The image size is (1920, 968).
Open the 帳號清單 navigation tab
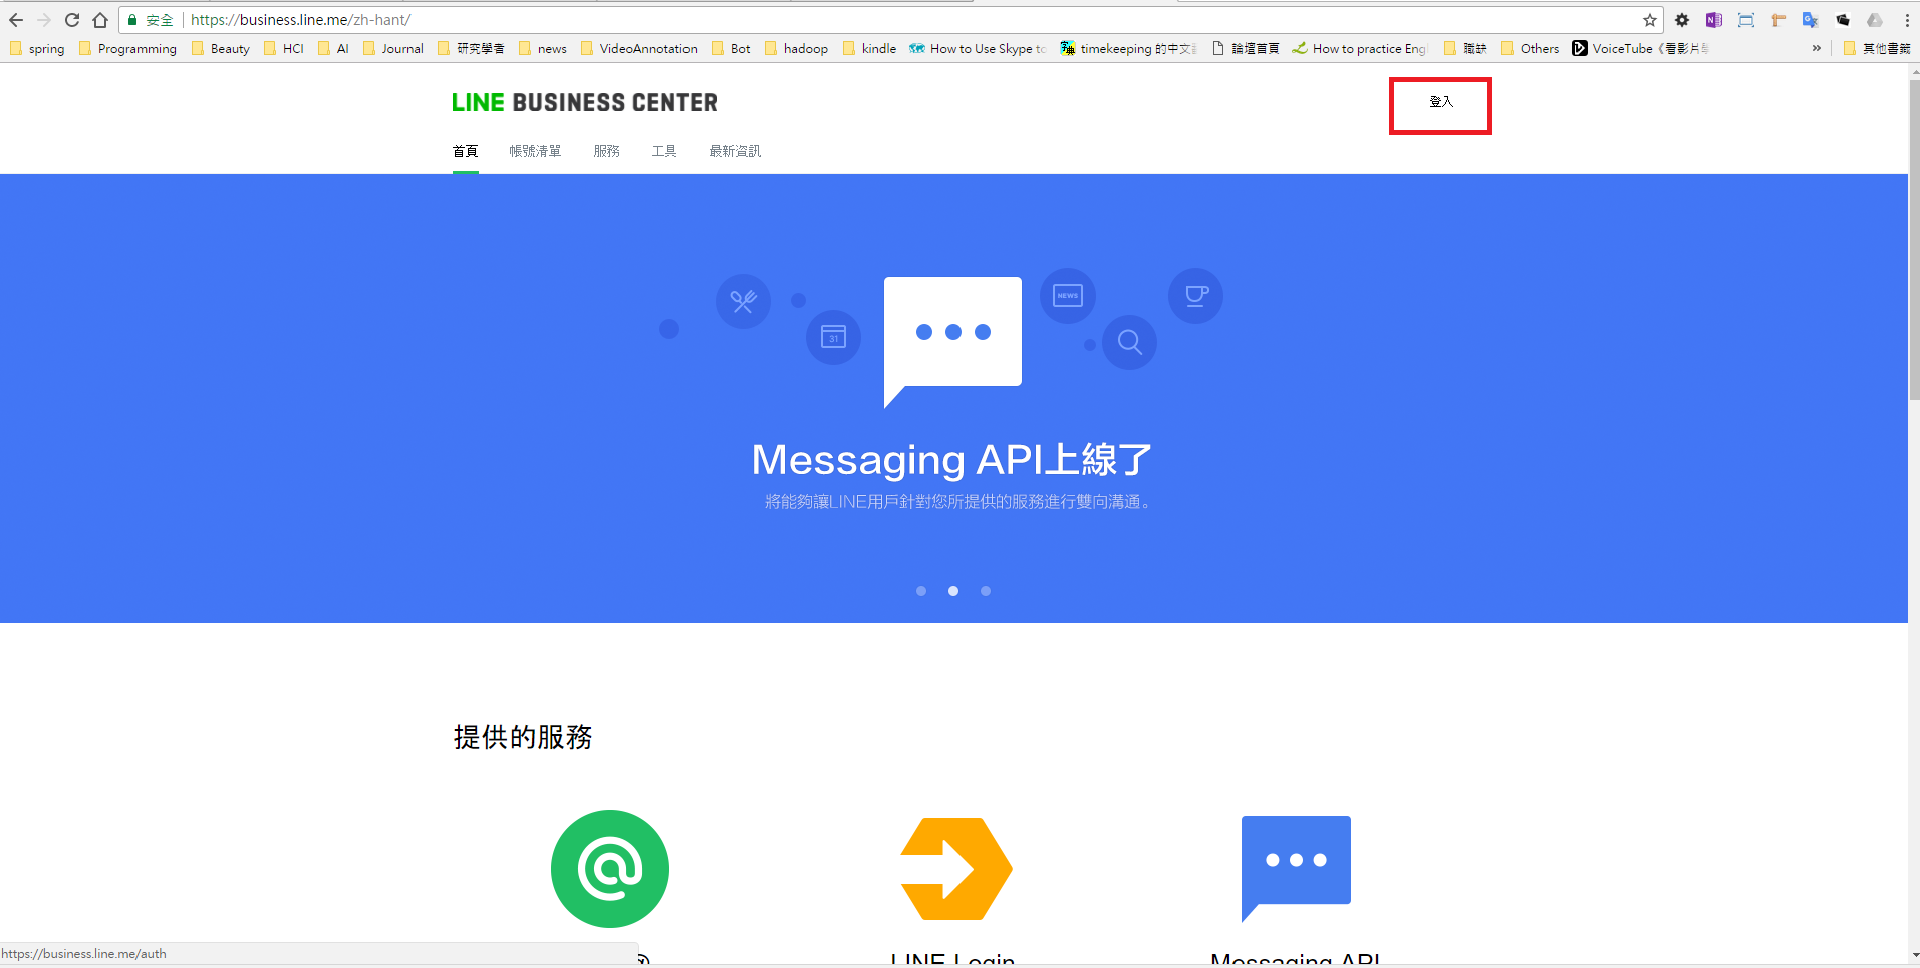(x=535, y=151)
